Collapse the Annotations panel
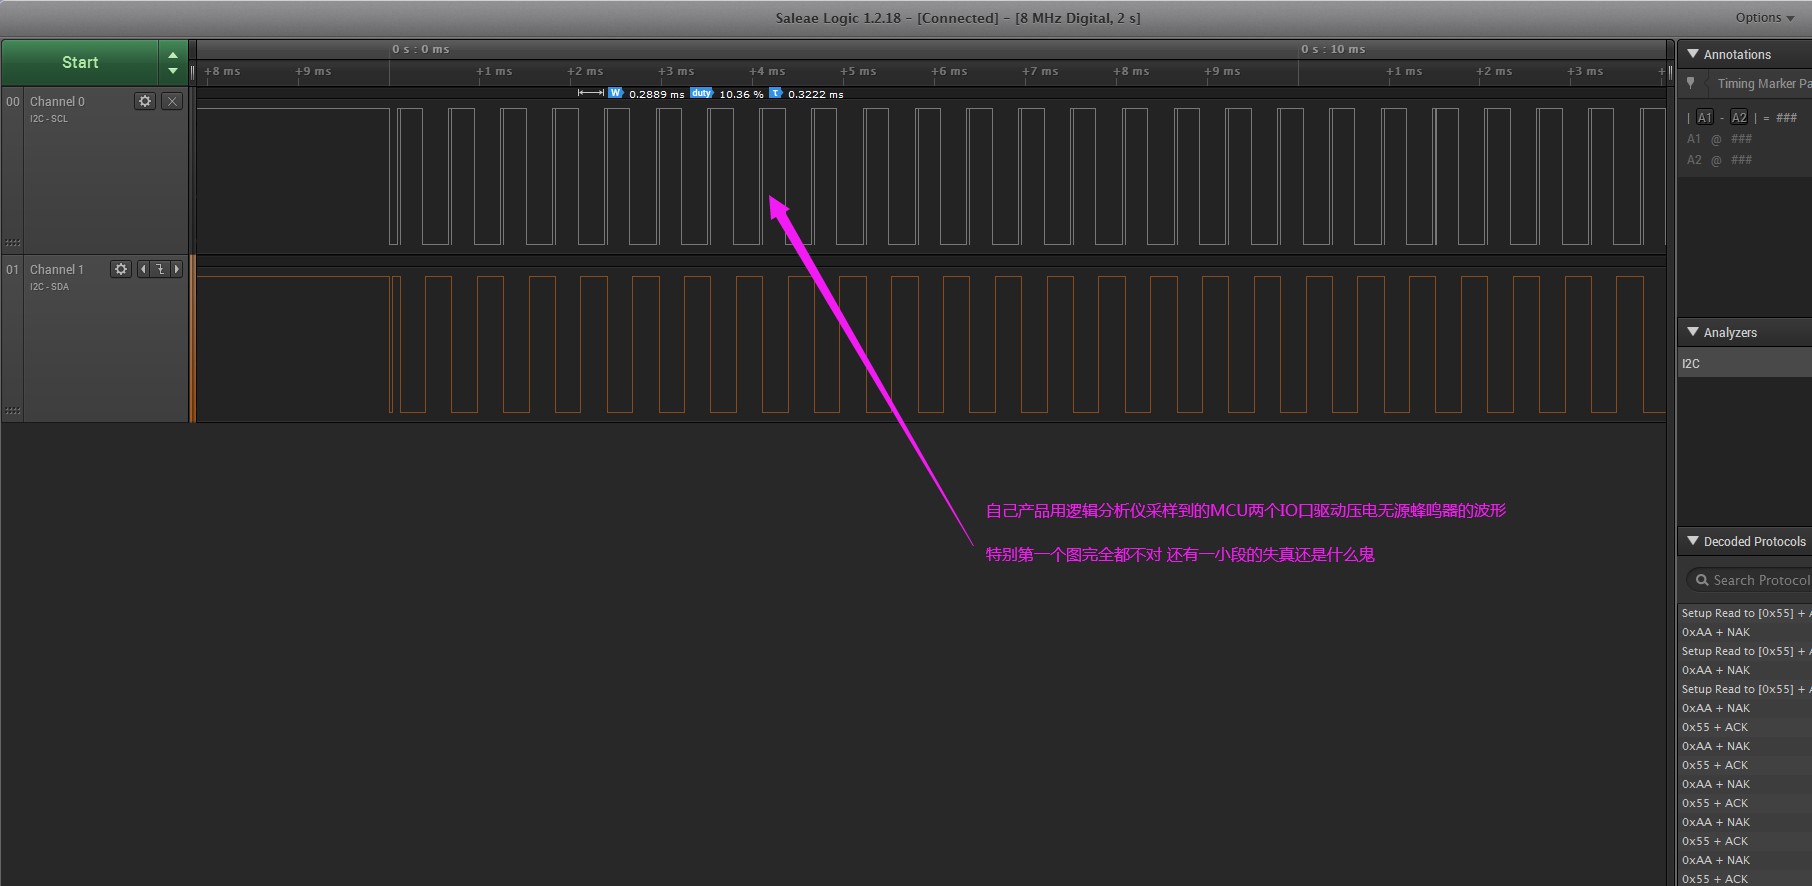The width and height of the screenshot is (1812, 886). click(1693, 54)
